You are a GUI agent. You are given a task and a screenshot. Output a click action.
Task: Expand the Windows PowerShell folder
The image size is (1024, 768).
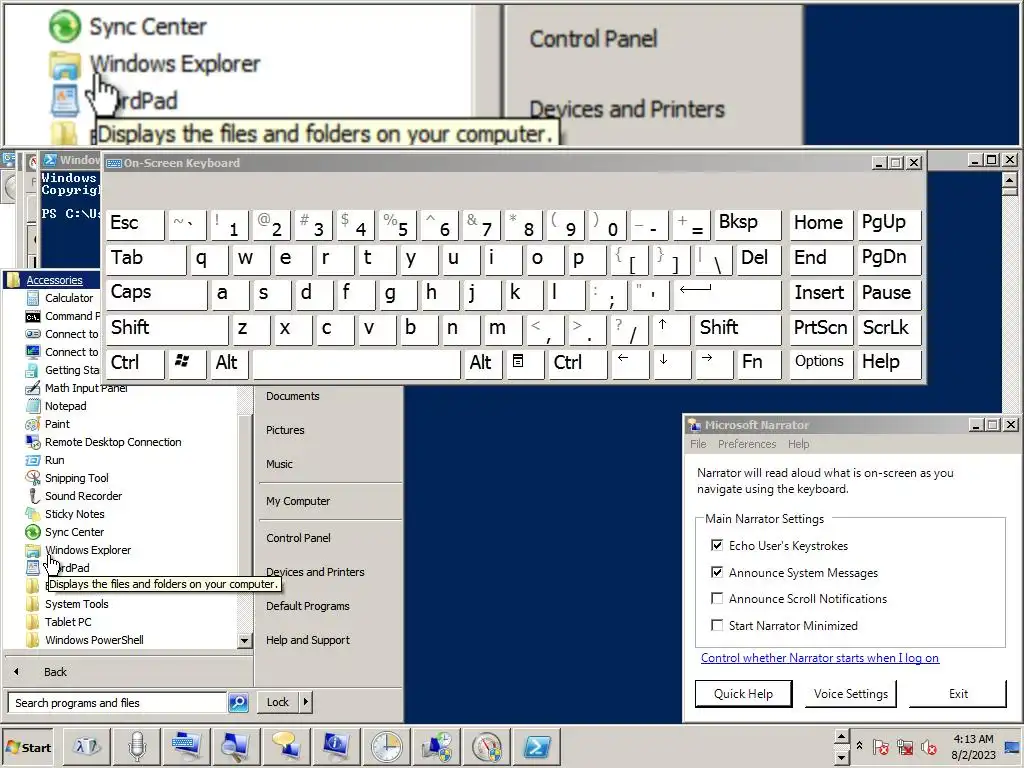coord(85,640)
